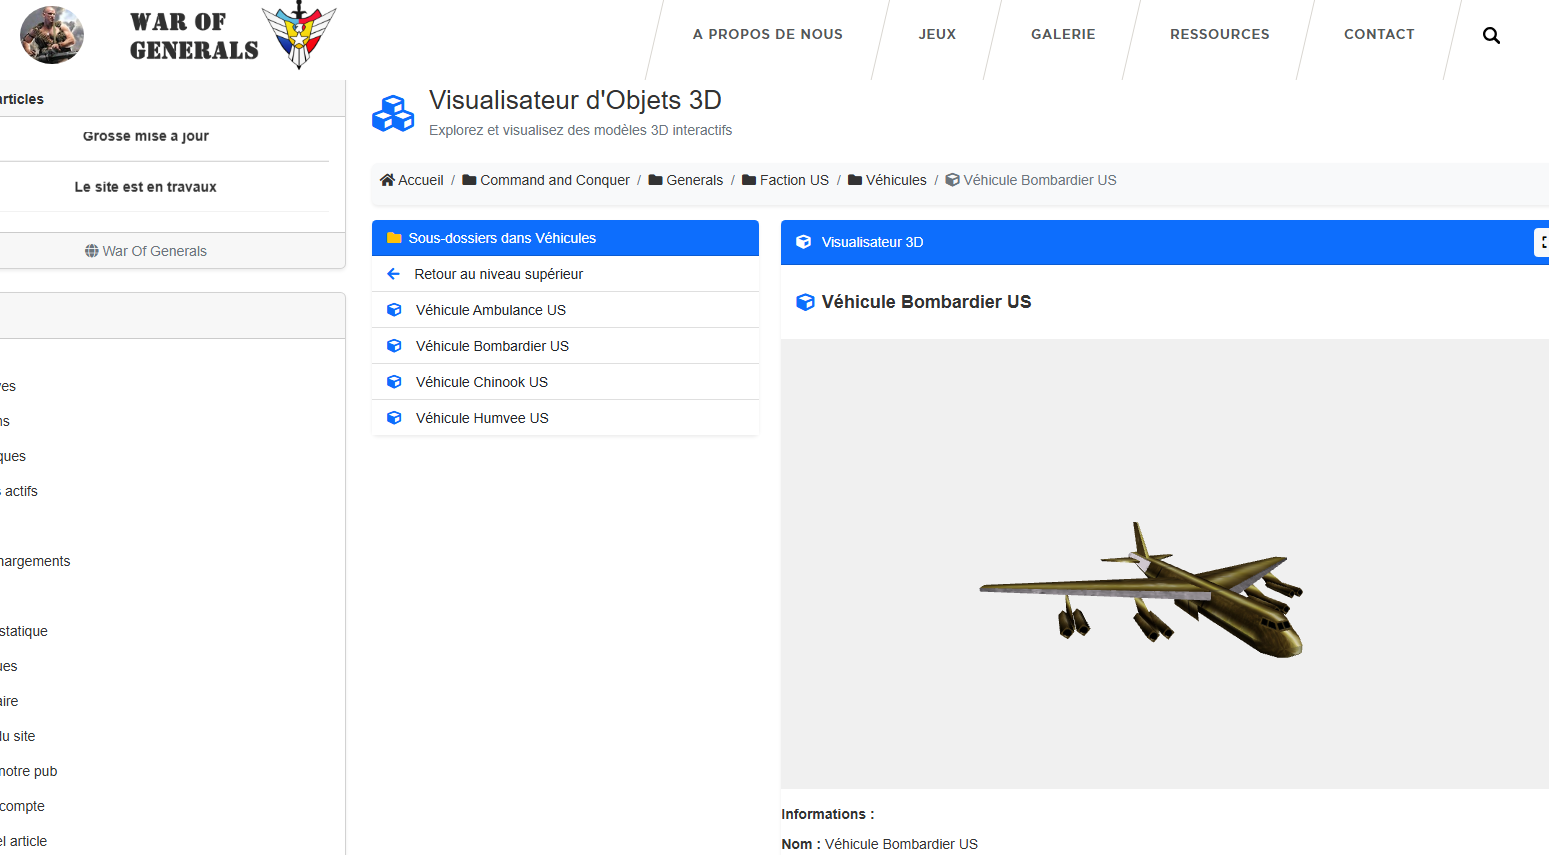Click Véhicule Bombardier US breadcrumb current item
This screenshot has width=1549, height=855.
point(1031,180)
